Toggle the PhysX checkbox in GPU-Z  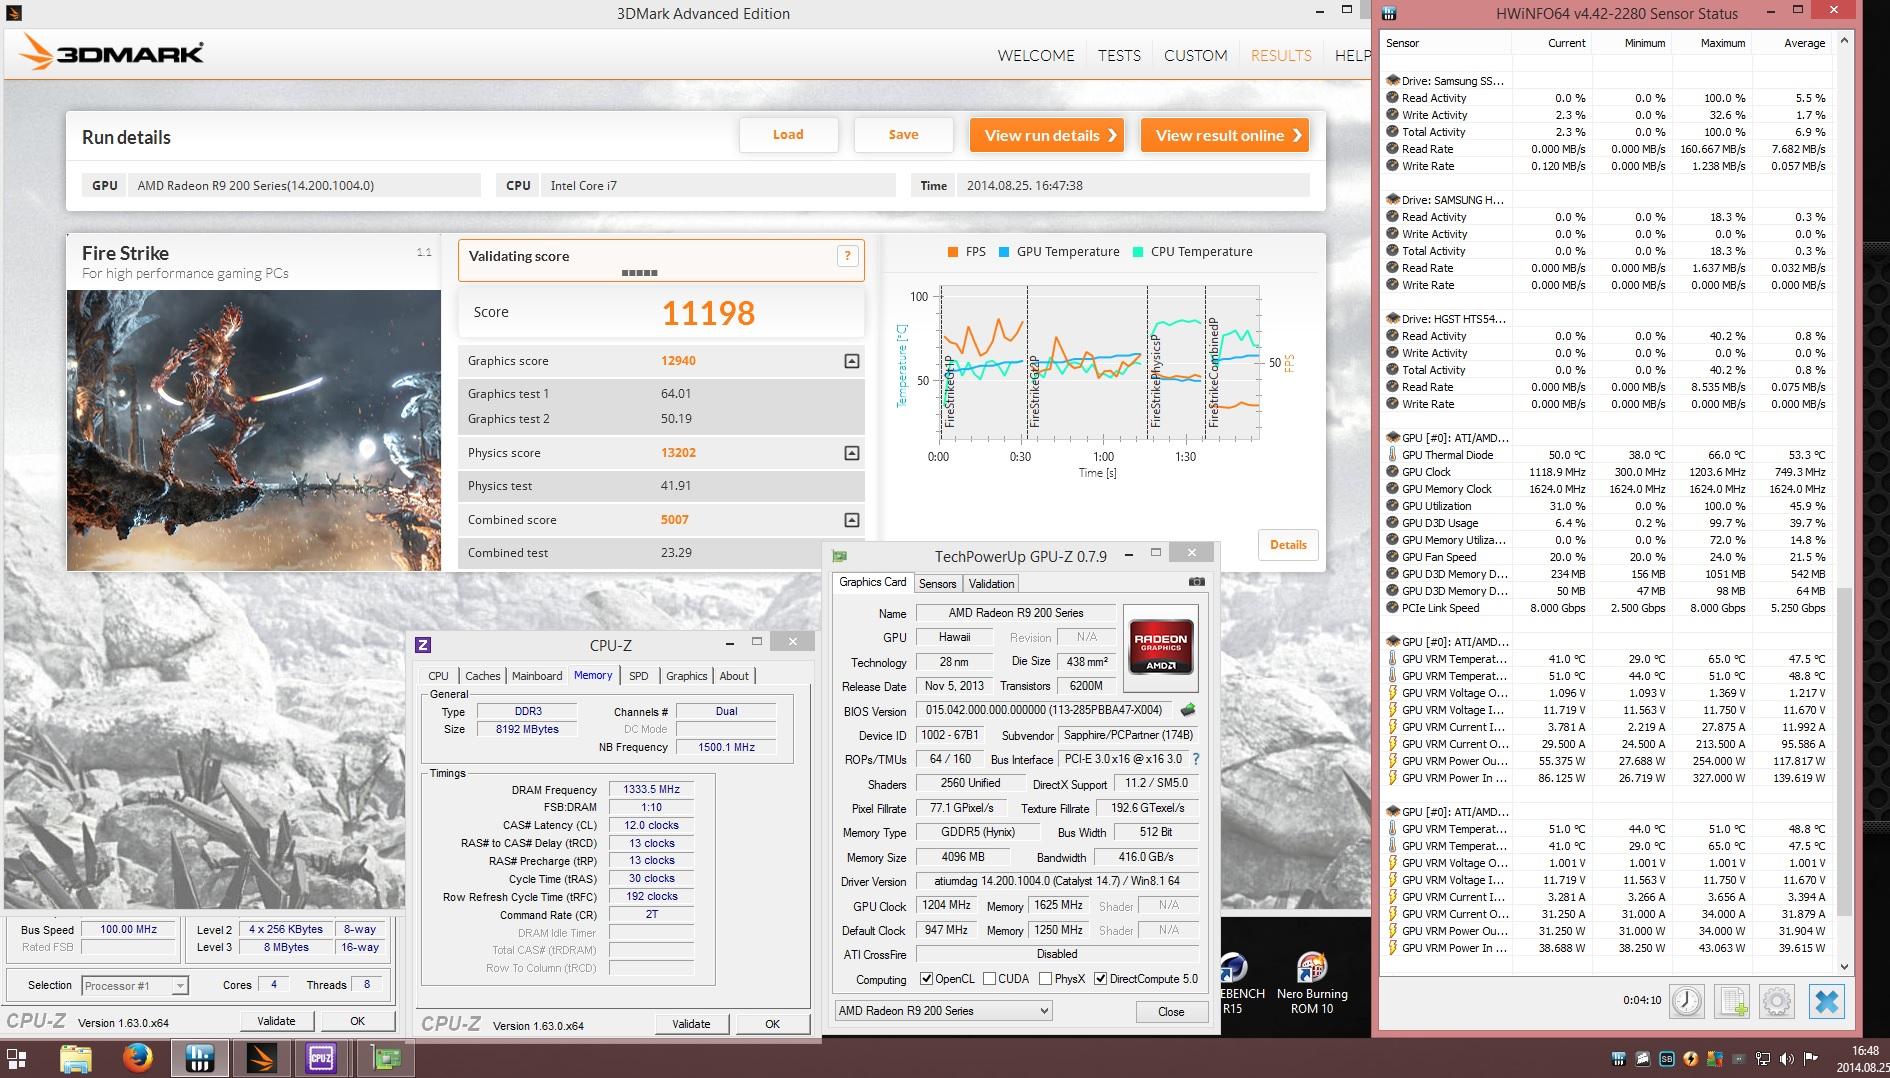(x=1045, y=979)
